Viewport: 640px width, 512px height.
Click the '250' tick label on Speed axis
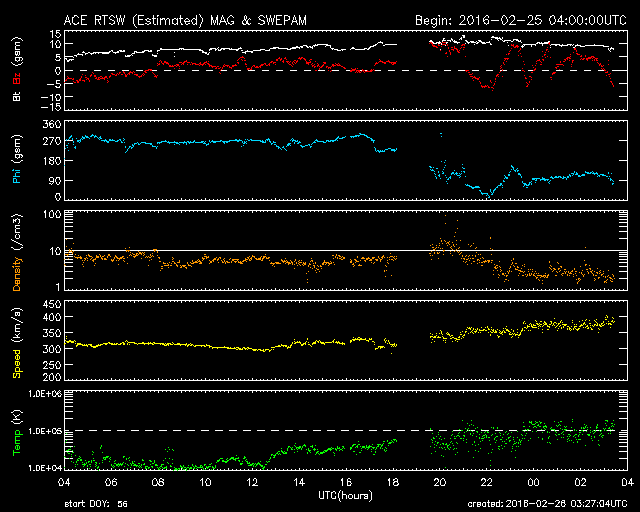tap(52, 365)
